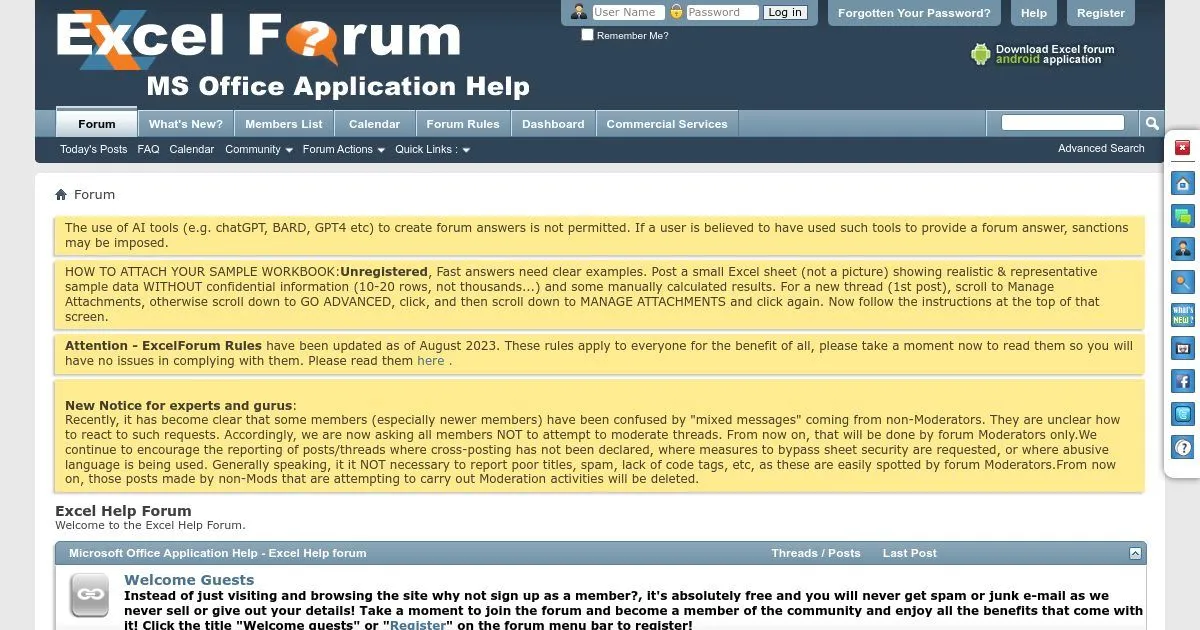Click the Android robot icon
Viewport: 1200px width, 630px height.
pyautogui.click(x=980, y=54)
